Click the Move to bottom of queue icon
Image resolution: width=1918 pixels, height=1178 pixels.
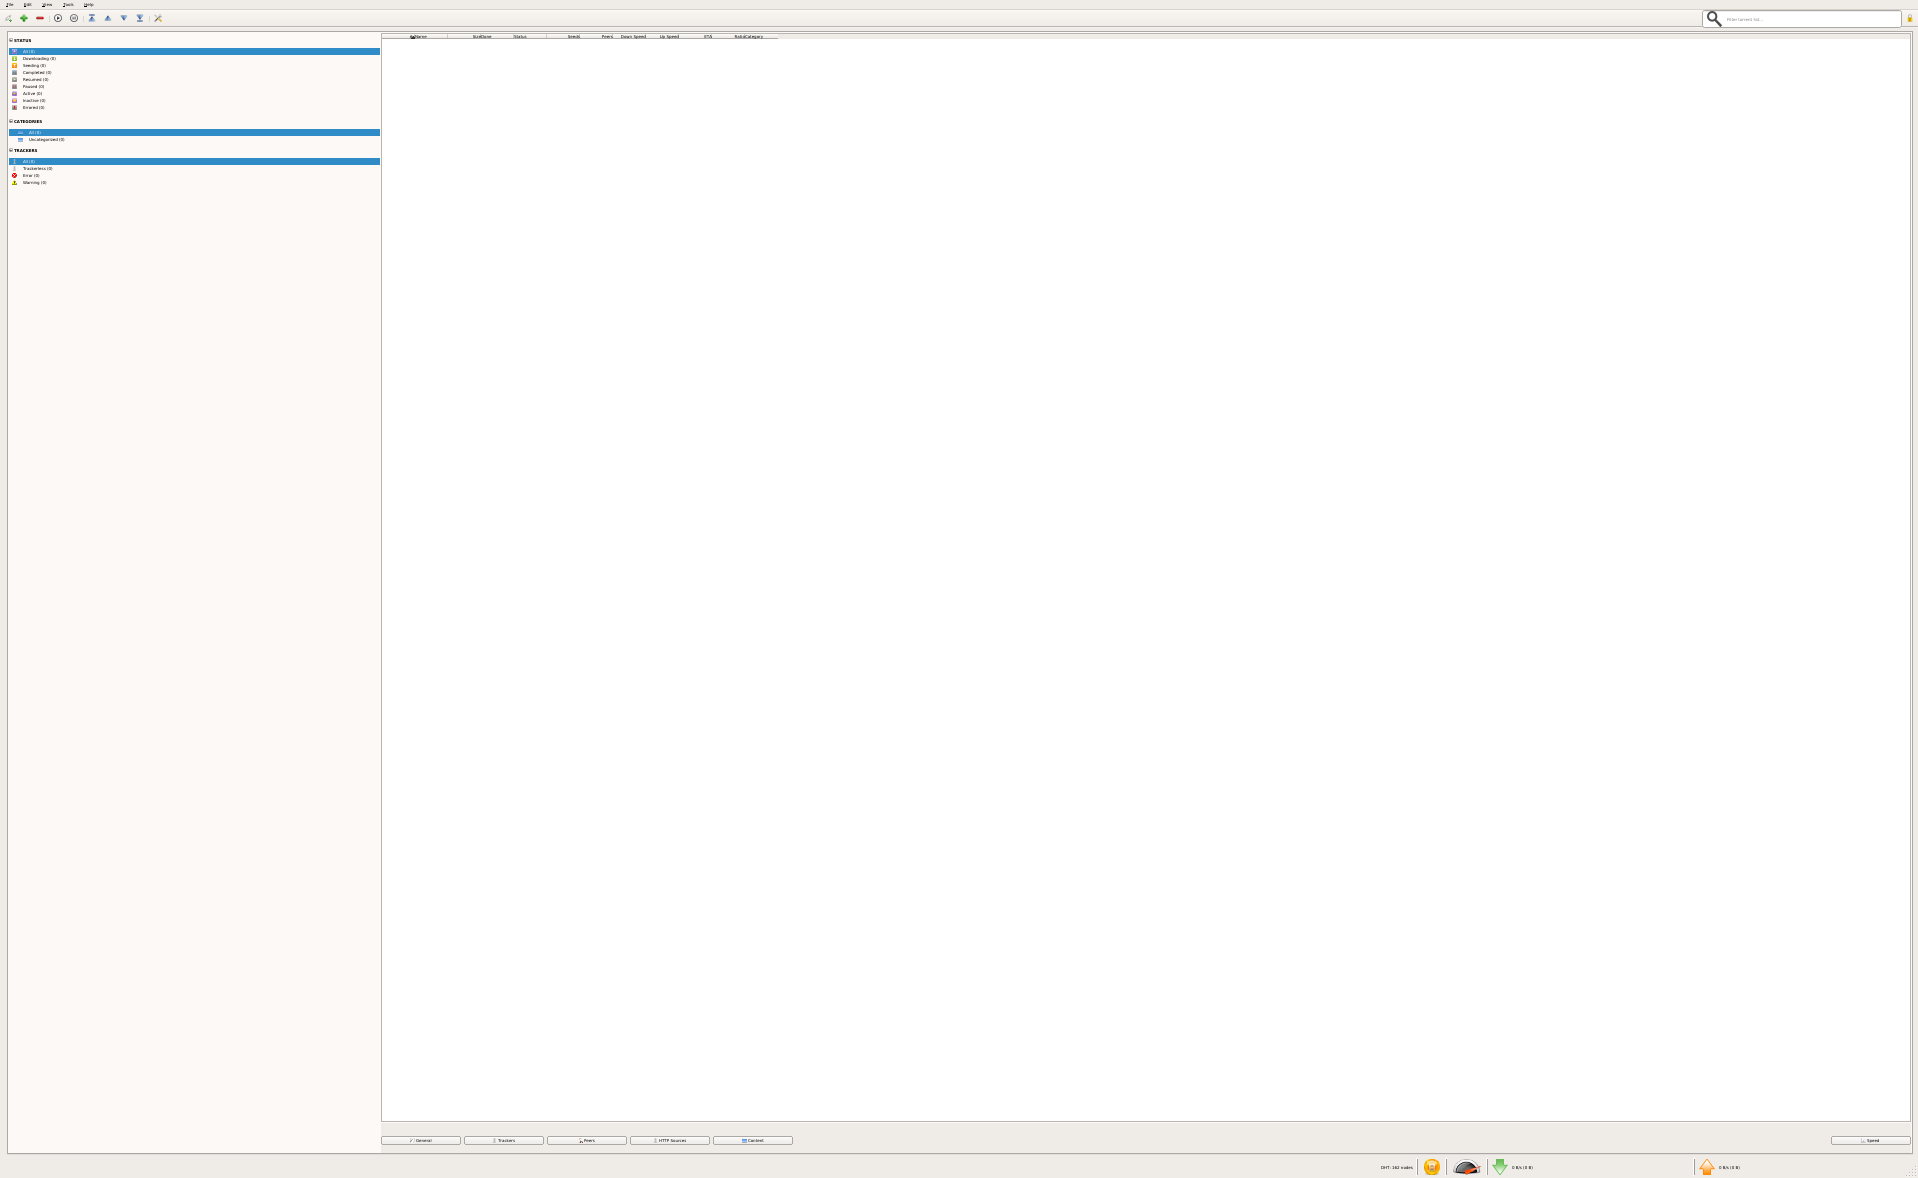coord(140,18)
